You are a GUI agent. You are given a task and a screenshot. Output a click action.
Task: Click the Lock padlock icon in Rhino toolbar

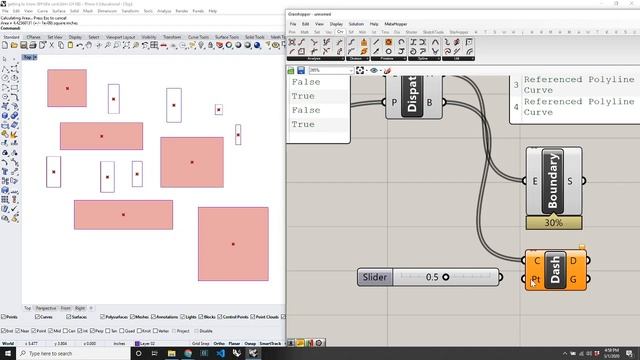(x=211, y=45)
